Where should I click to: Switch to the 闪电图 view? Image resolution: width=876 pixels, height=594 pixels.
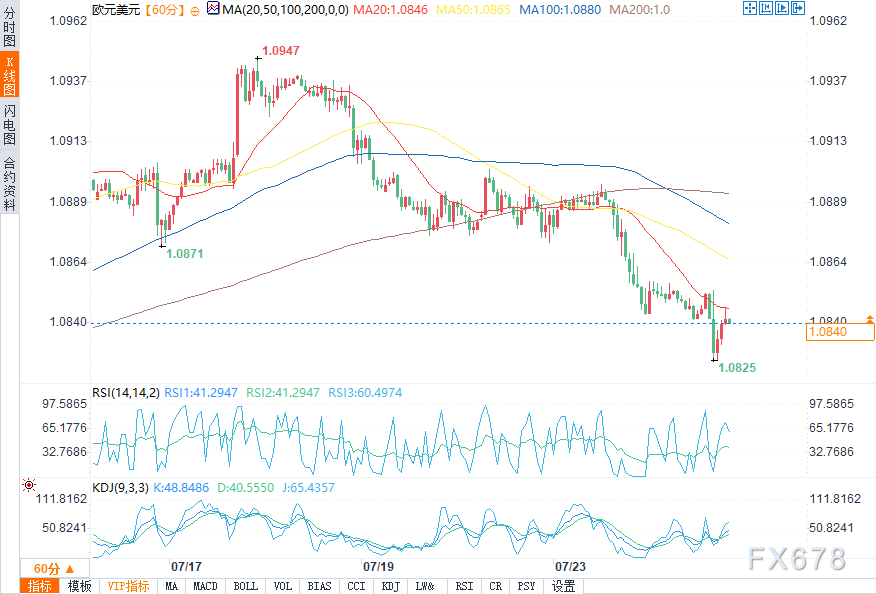9,124
